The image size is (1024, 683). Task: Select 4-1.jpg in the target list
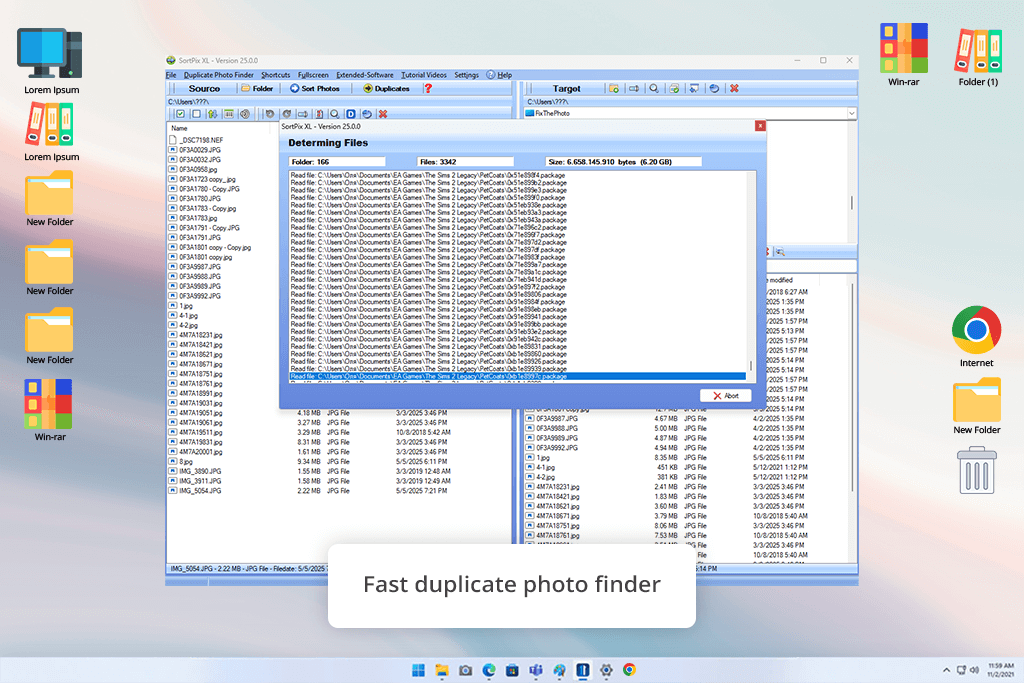(545, 467)
